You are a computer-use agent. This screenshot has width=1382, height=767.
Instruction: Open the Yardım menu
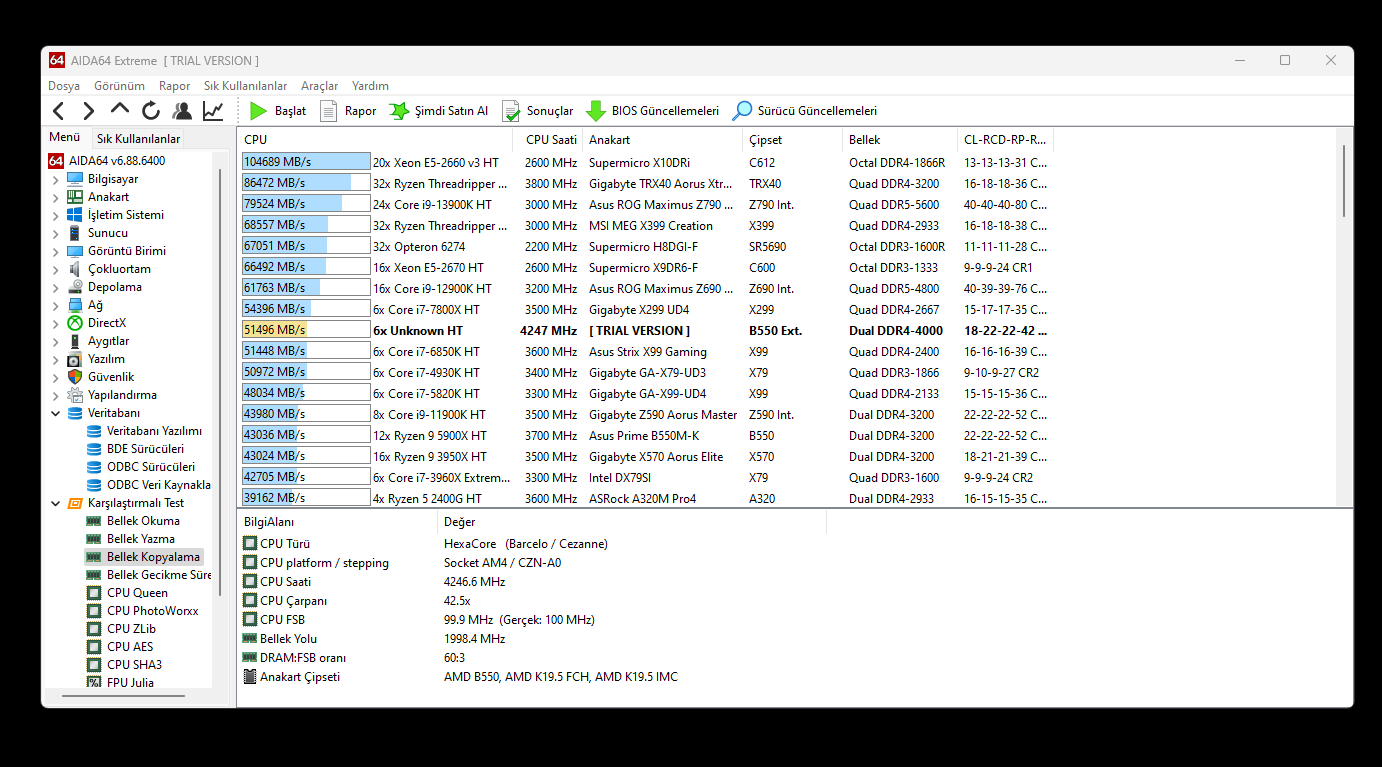(370, 86)
